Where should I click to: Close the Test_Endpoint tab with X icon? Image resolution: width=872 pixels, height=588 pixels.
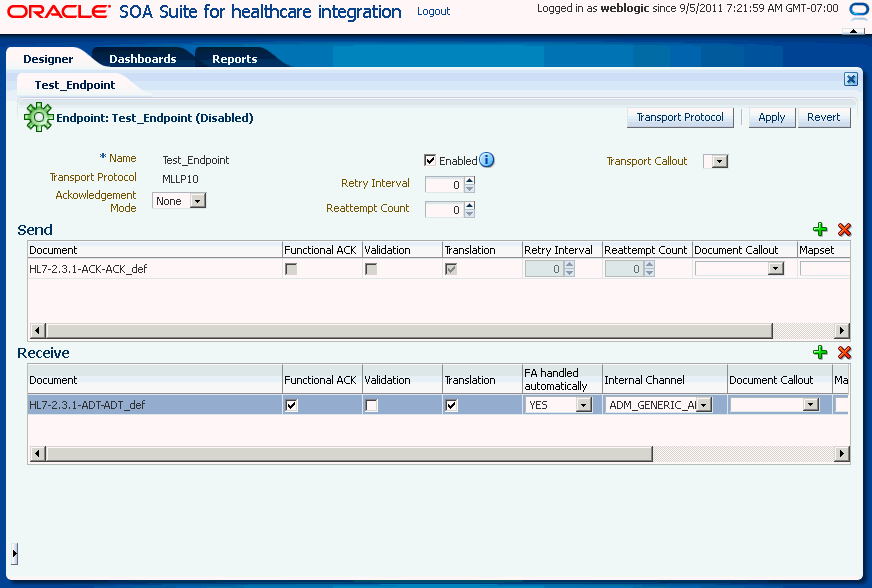click(850, 79)
